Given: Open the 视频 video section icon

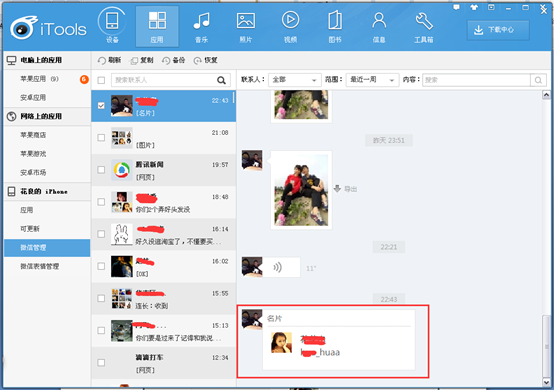Looking at the screenshot, I should (290, 20).
